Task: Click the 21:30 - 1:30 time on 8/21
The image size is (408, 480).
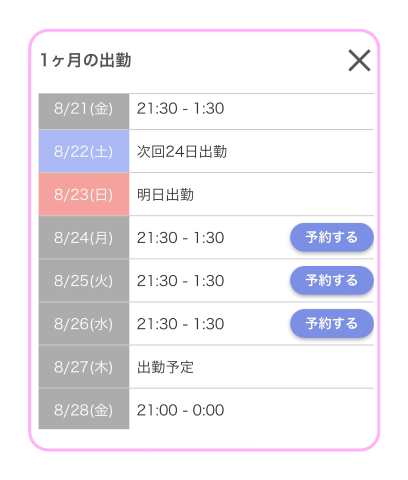Action: [x=180, y=108]
